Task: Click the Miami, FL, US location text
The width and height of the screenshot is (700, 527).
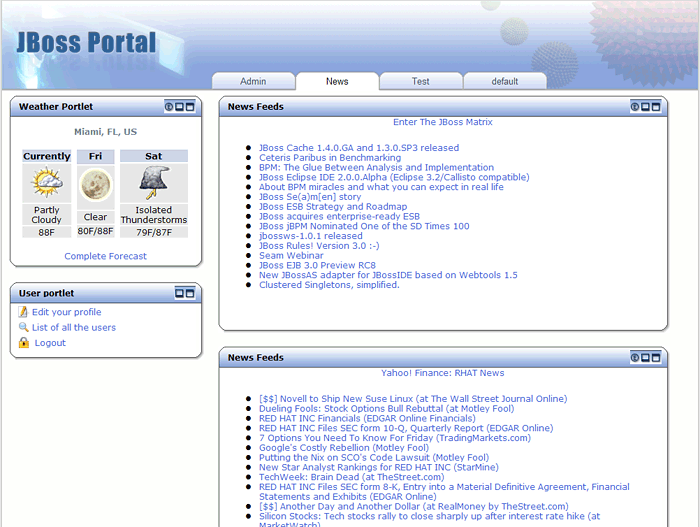Action: [105, 132]
